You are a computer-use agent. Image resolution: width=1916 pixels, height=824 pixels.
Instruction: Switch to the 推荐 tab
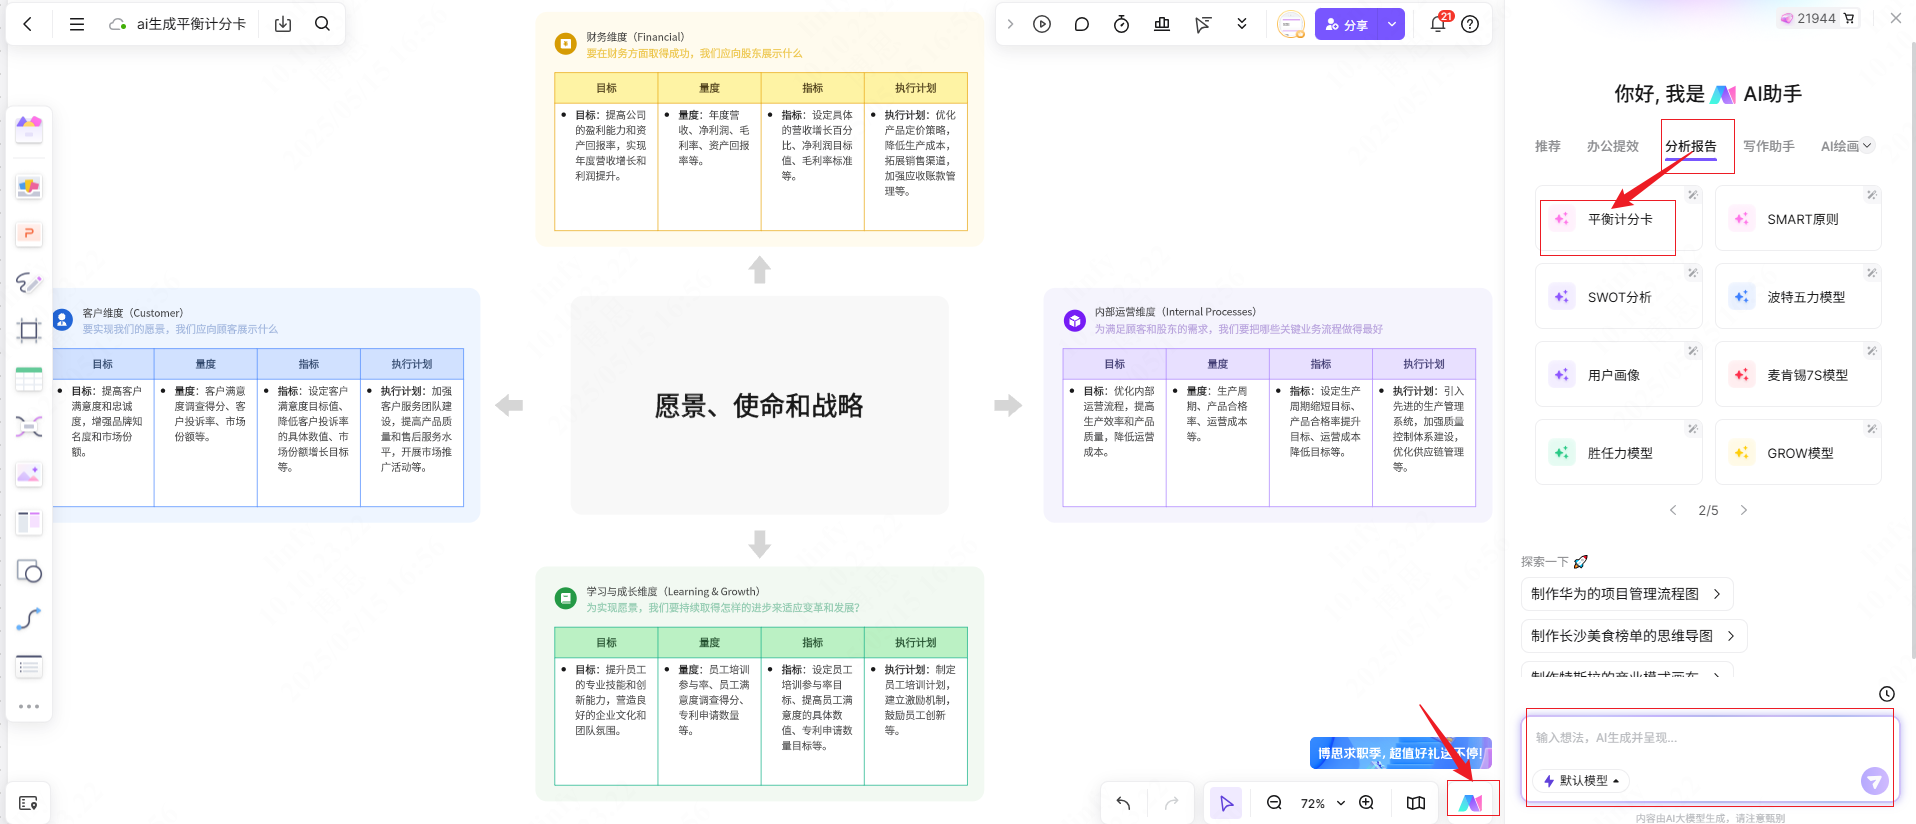1548,146
